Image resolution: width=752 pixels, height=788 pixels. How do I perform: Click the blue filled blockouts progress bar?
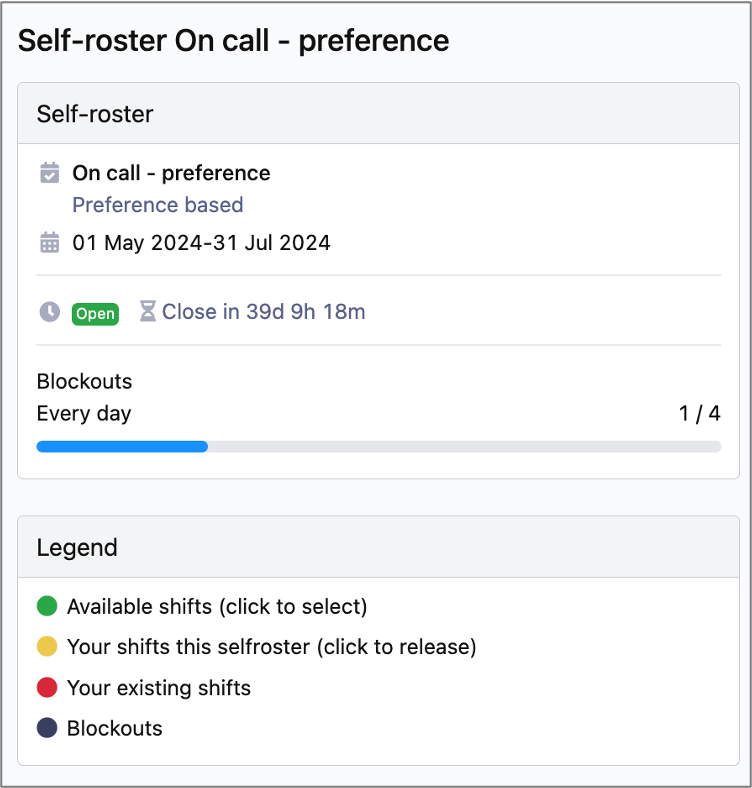coord(122,447)
